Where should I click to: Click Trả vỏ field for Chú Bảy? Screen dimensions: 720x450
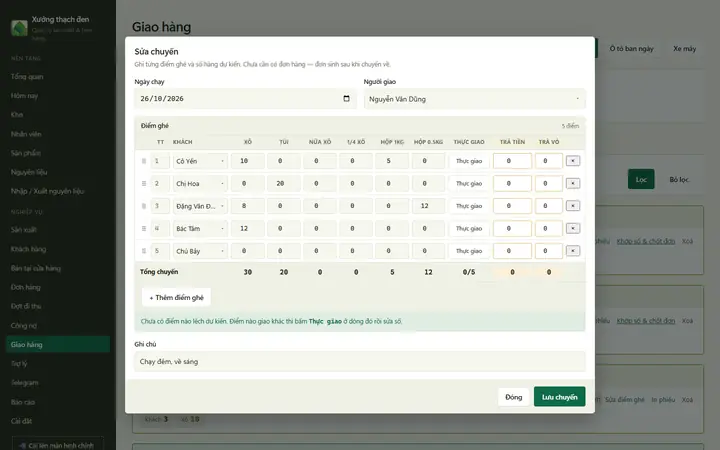549,251
